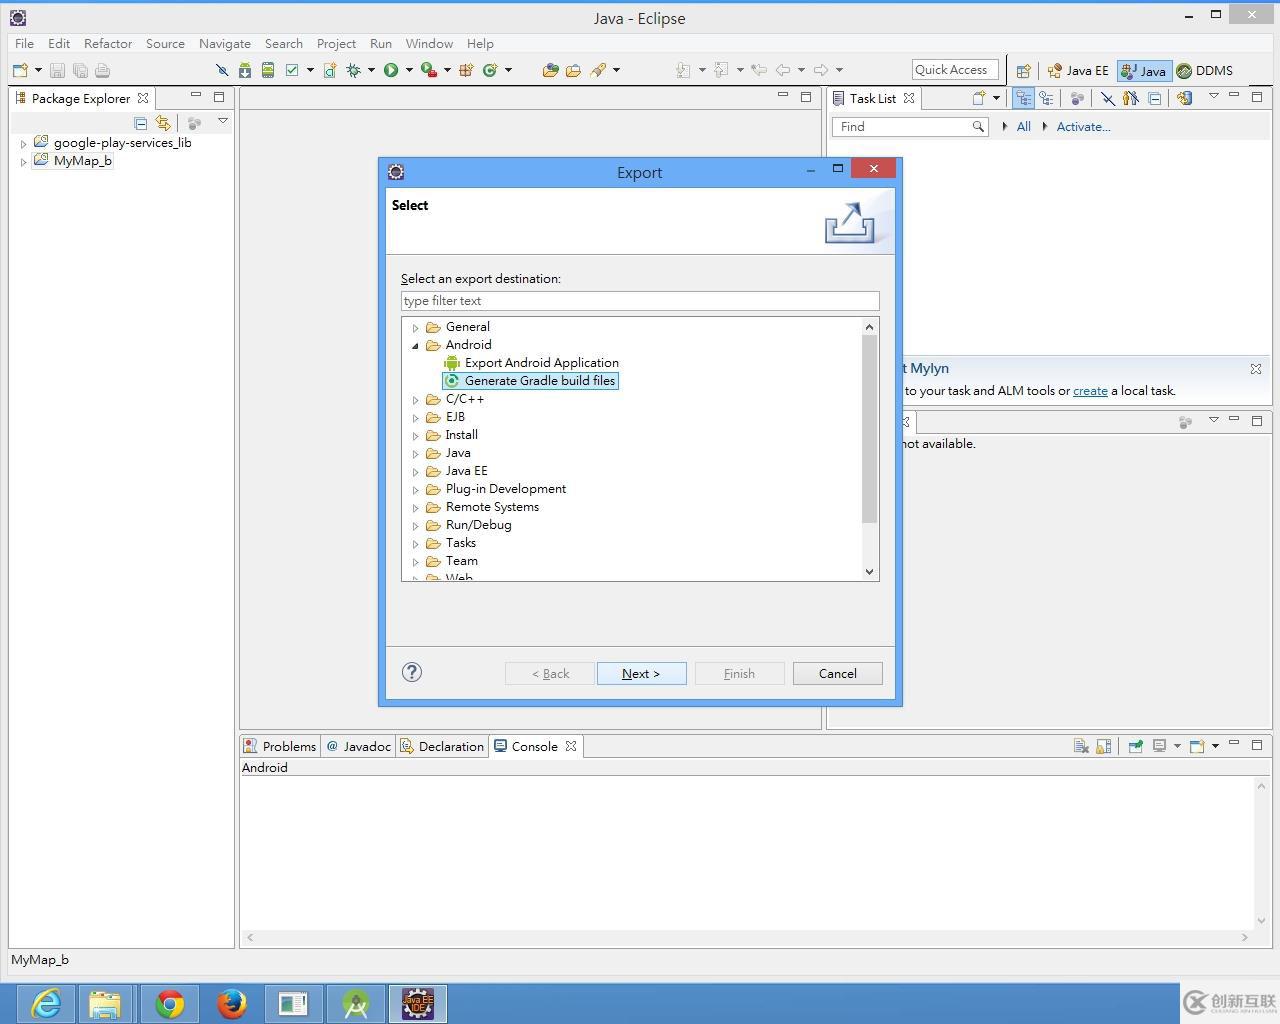This screenshot has height=1024, width=1280.
Task: Open Internet Explorer from the taskbar
Action: click(x=46, y=1003)
